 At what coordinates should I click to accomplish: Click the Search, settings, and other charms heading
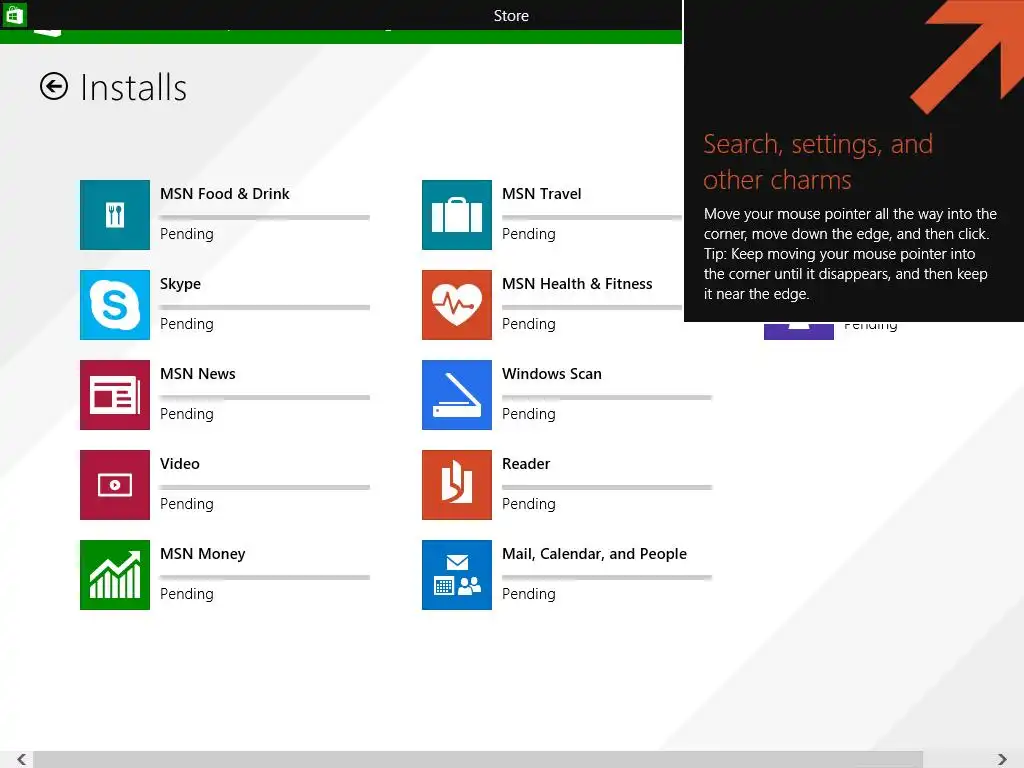[x=818, y=162]
